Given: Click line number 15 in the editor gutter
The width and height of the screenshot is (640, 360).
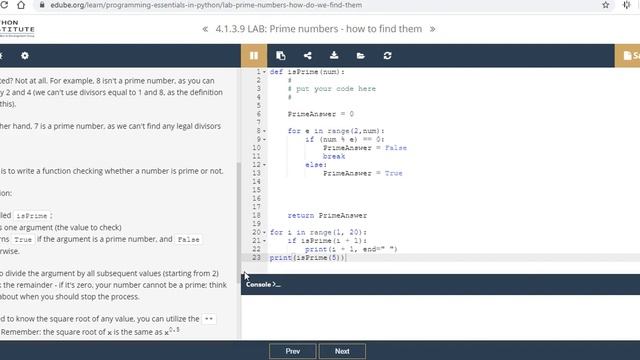Looking at the screenshot, I should pyautogui.click(x=256, y=190).
